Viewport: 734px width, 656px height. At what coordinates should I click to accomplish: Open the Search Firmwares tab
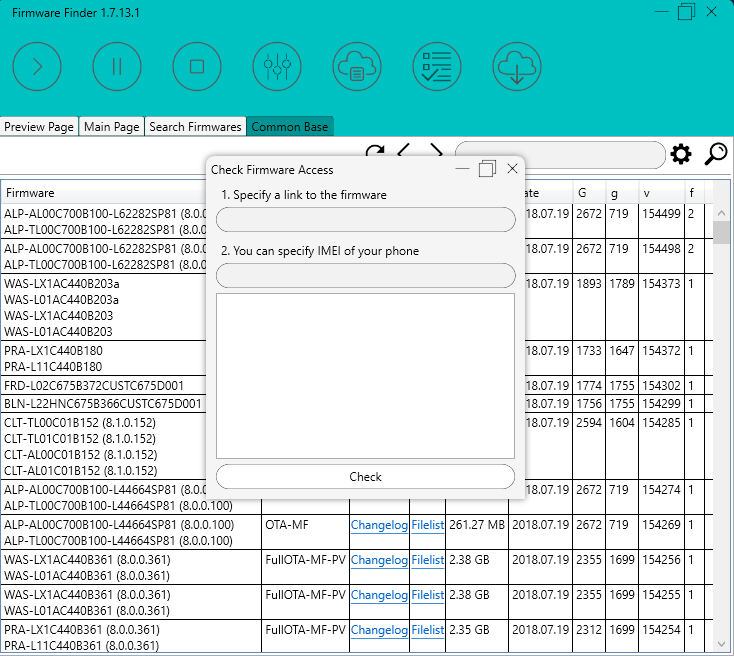pyautogui.click(x=195, y=127)
